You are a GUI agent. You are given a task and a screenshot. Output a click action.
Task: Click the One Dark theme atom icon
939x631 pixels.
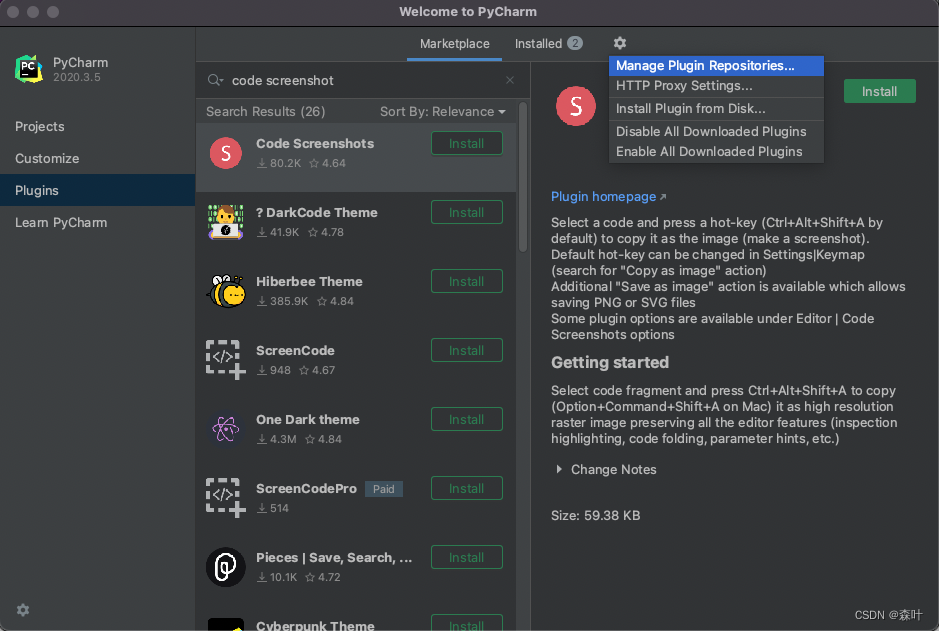pyautogui.click(x=226, y=429)
